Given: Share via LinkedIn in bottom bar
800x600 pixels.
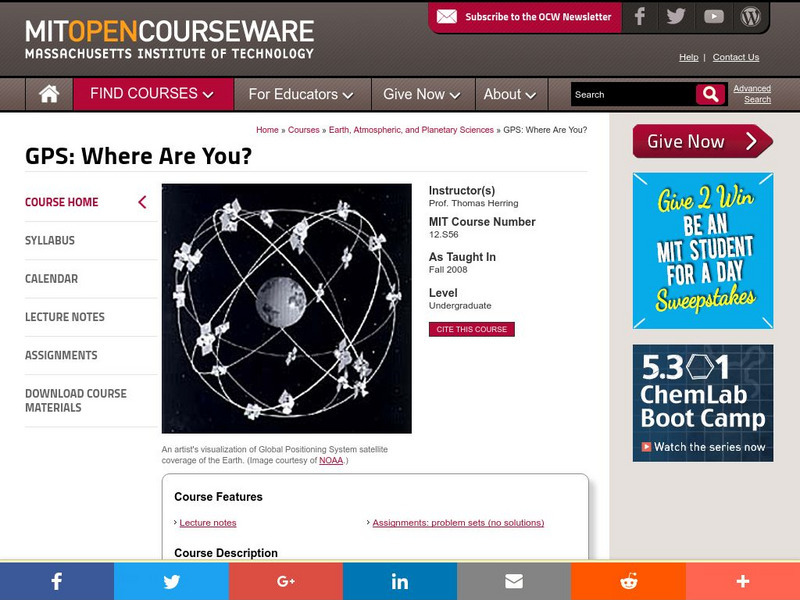Looking at the screenshot, I should click(x=400, y=581).
